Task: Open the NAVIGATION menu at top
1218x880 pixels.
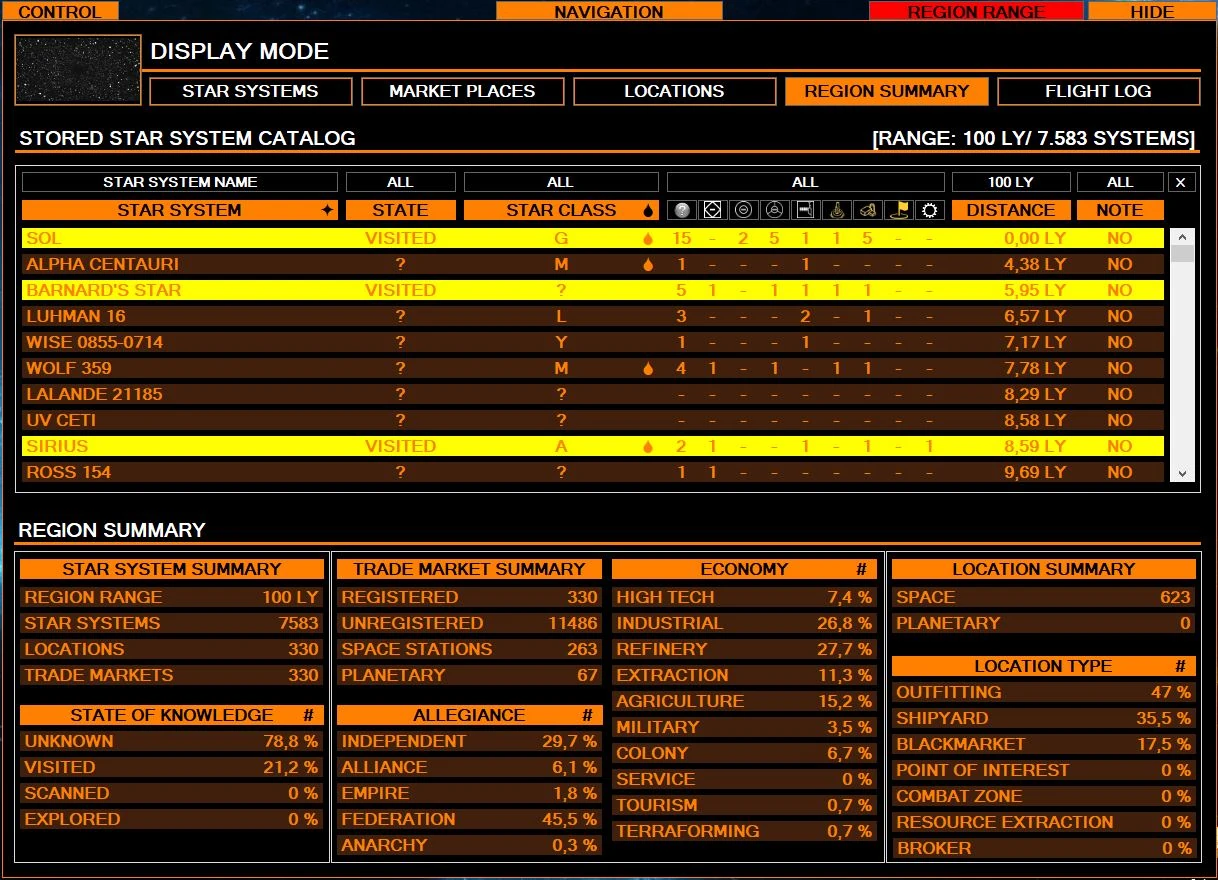Action: [x=609, y=11]
